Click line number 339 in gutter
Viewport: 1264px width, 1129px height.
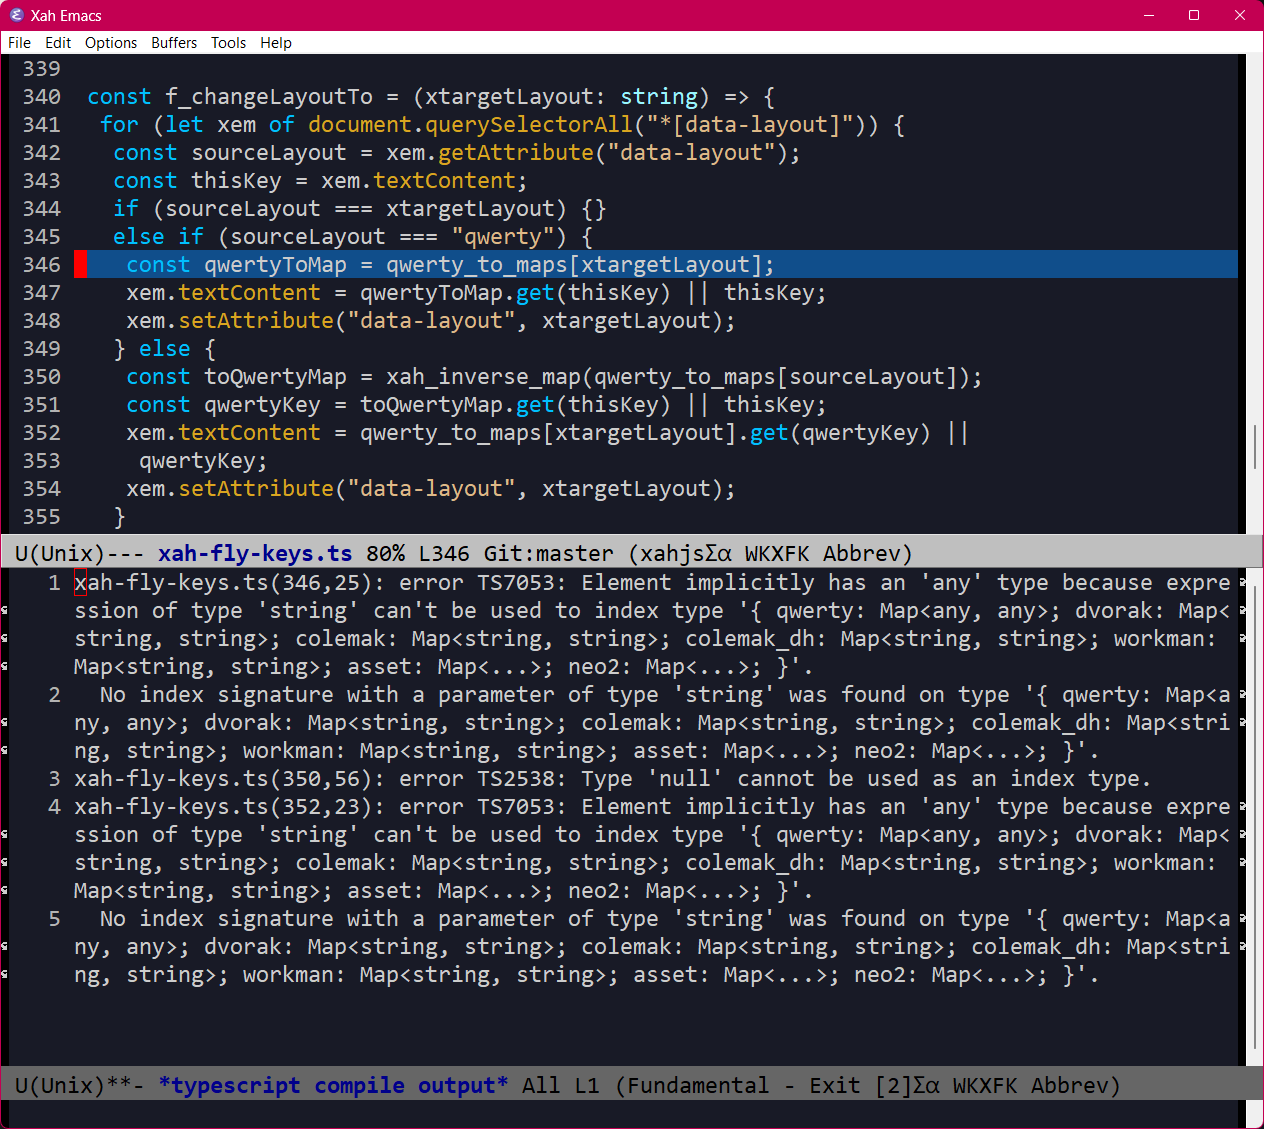tap(42, 69)
